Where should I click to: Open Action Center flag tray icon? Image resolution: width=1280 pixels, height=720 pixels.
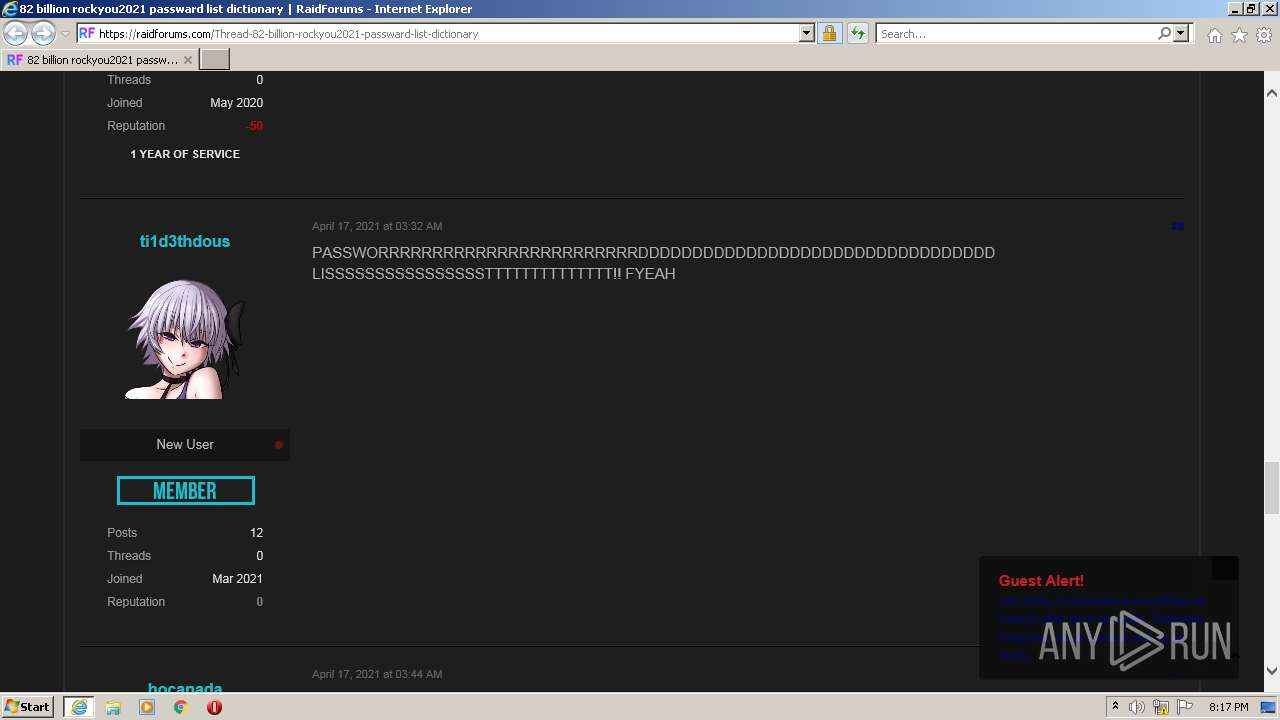(x=1185, y=707)
